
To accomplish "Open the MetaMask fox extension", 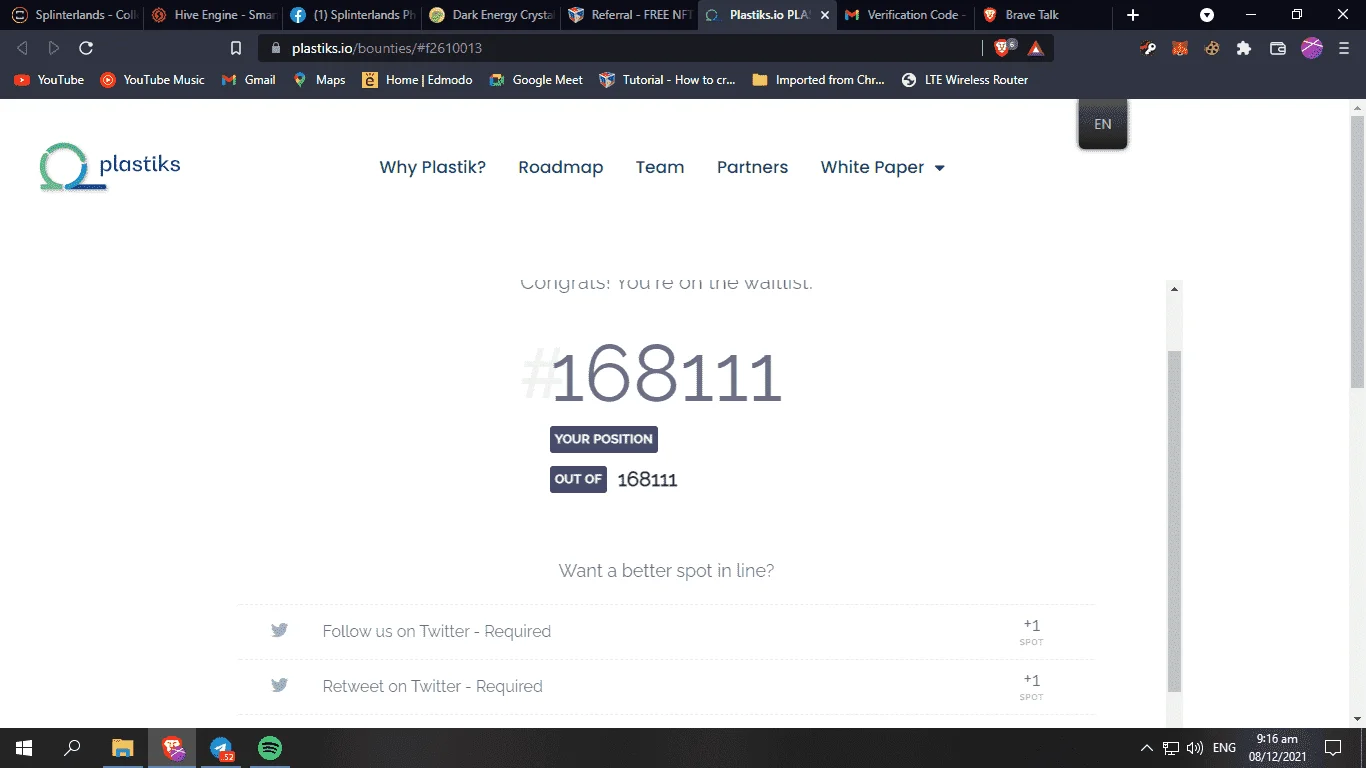I will tap(1180, 48).
